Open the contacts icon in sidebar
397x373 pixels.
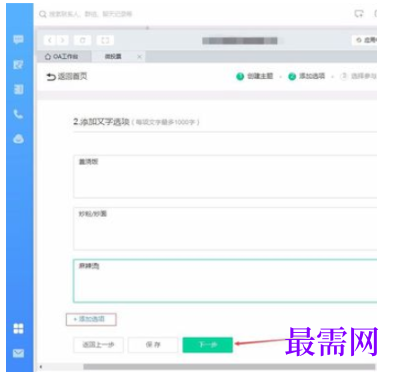[x=18, y=89]
